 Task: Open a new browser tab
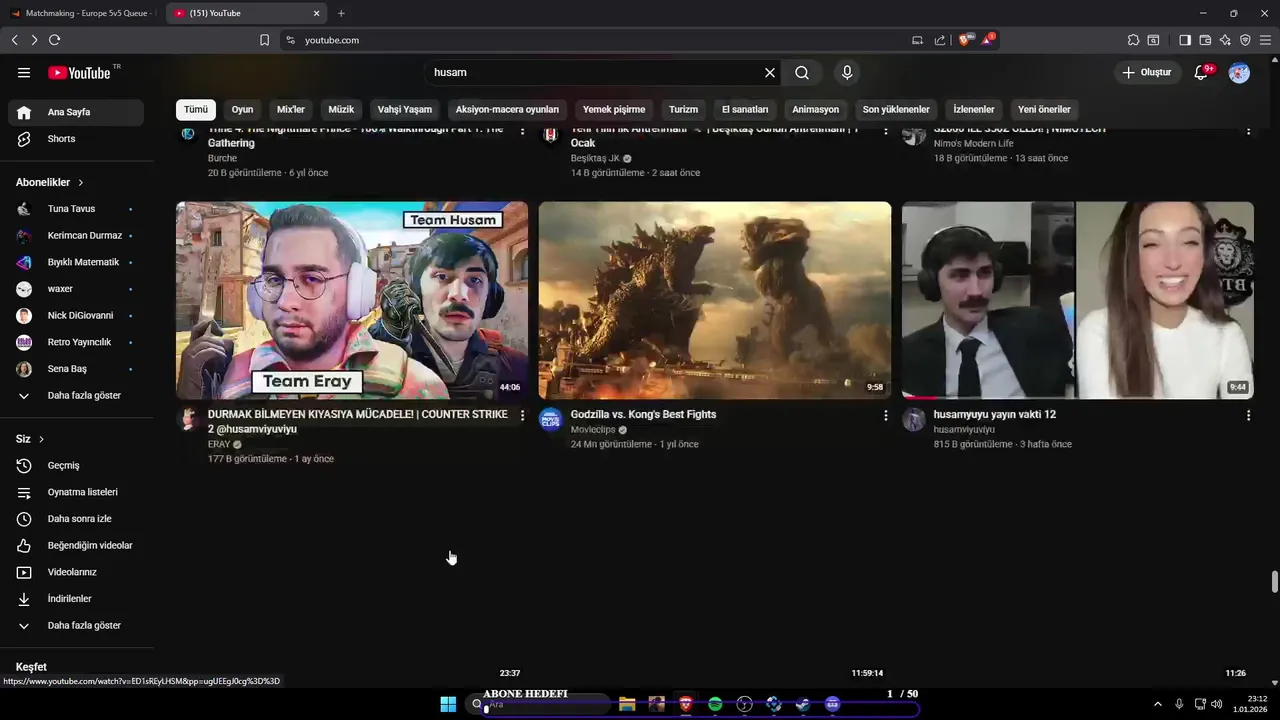[x=341, y=13]
